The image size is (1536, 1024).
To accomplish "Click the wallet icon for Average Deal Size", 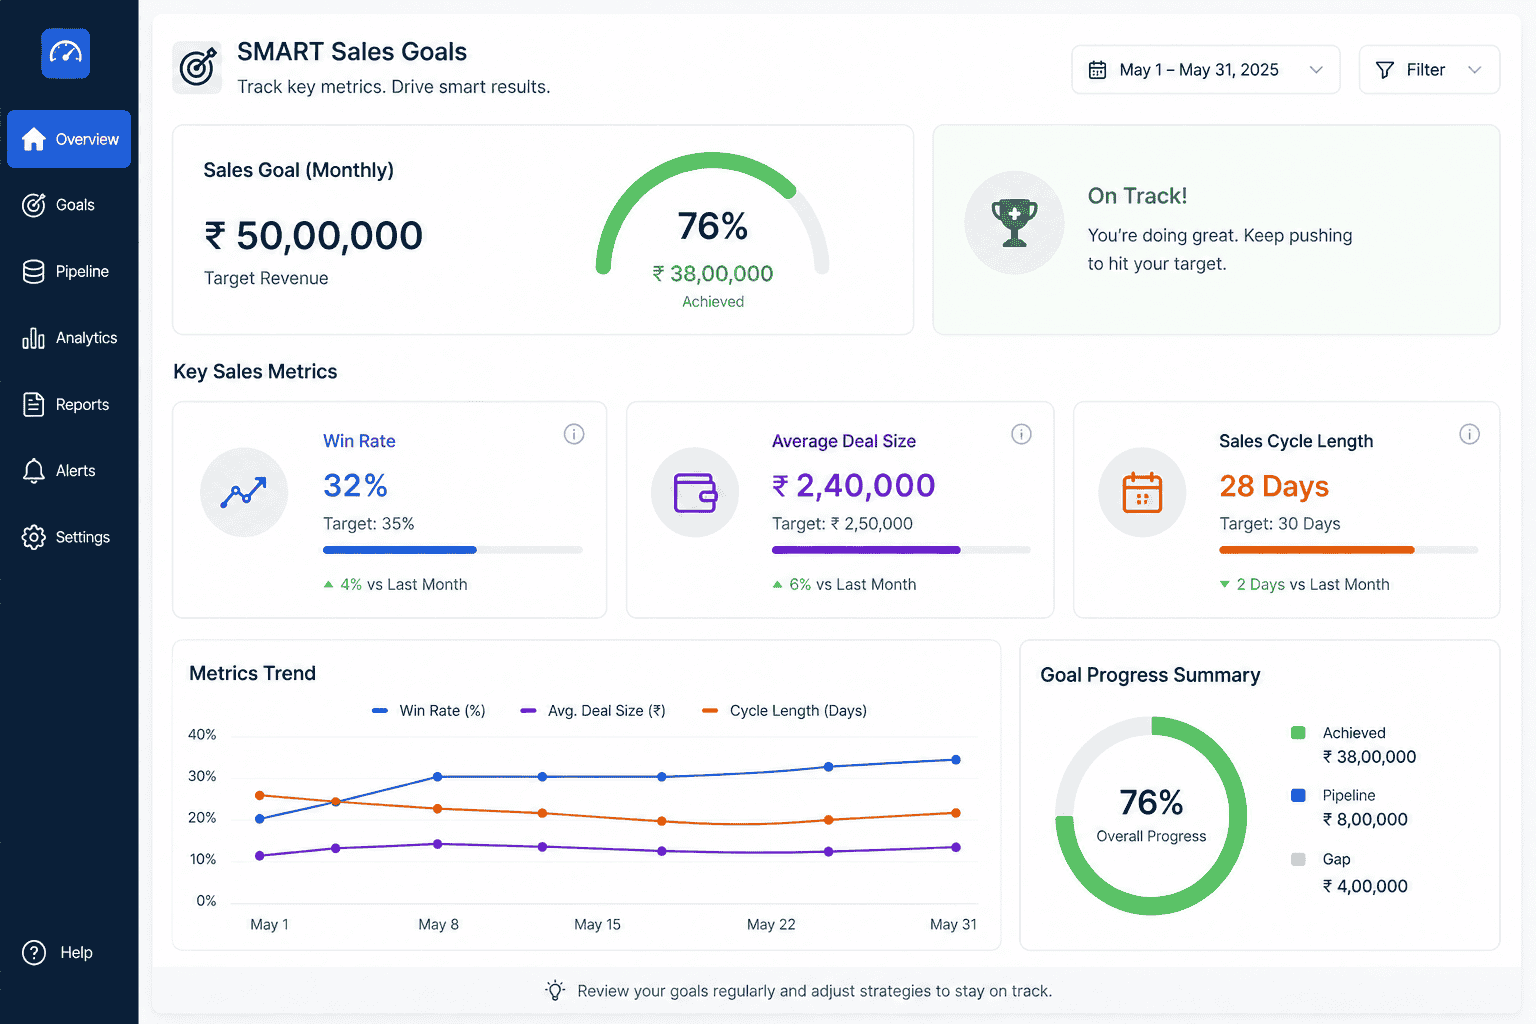I will pos(695,493).
